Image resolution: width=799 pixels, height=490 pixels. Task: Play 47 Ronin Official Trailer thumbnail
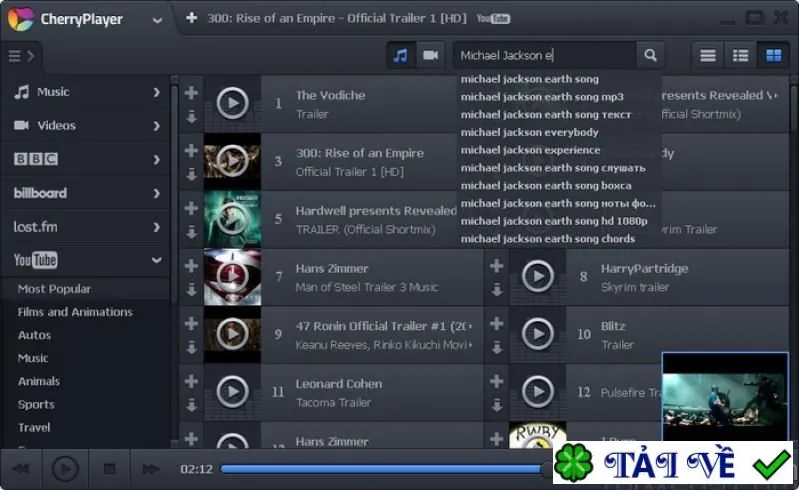pyautogui.click(x=232, y=334)
